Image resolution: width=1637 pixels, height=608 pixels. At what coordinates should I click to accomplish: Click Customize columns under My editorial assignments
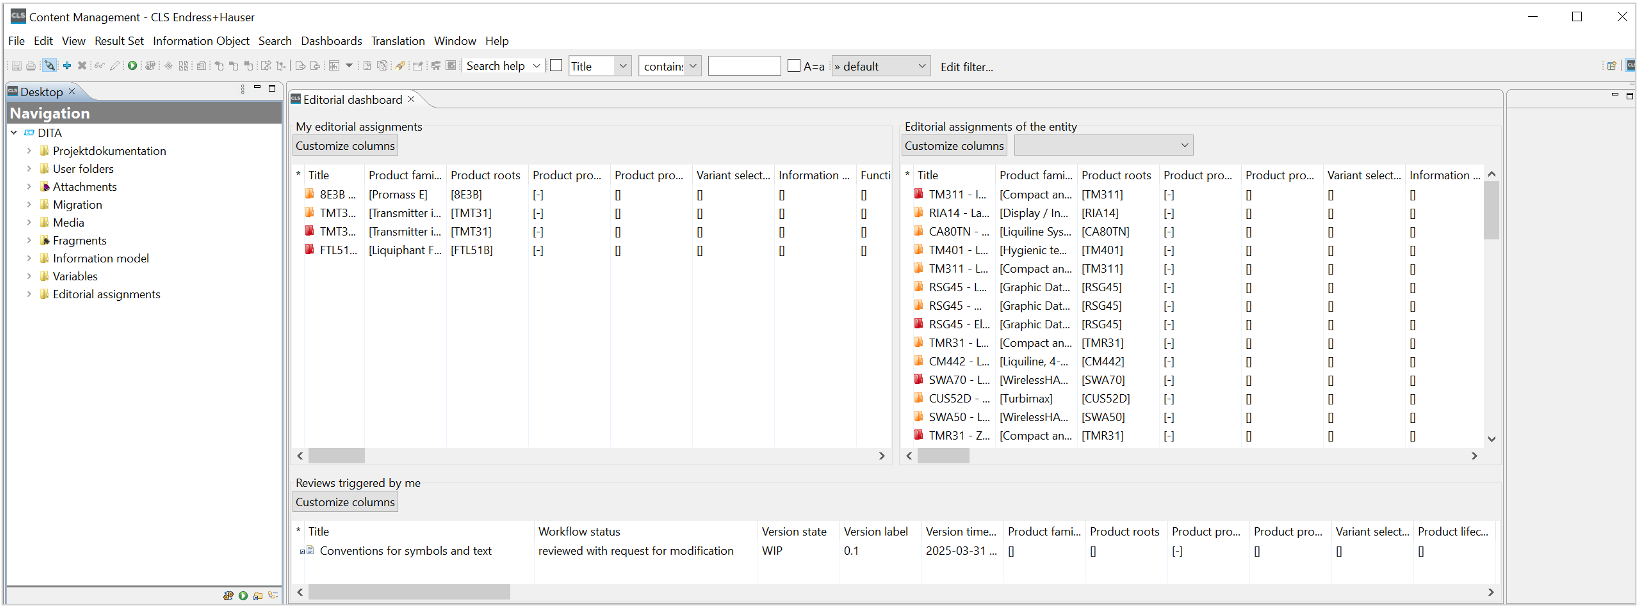tap(345, 146)
